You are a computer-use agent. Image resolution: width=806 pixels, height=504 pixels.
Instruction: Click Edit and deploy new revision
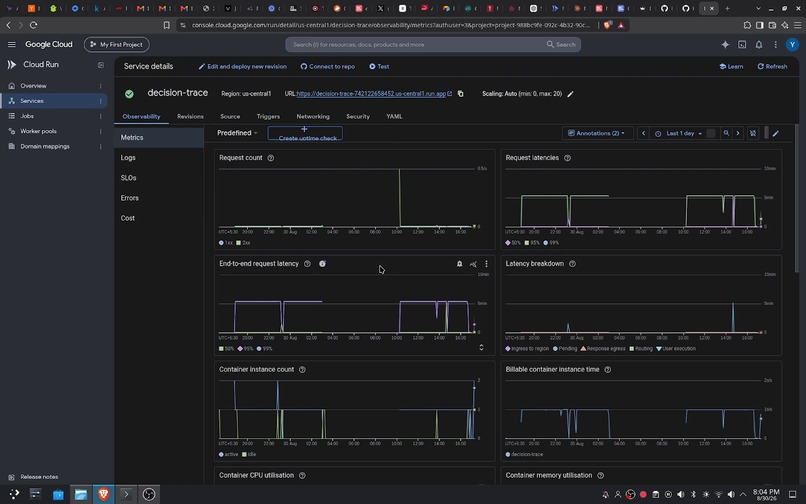[x=243, y=67]
